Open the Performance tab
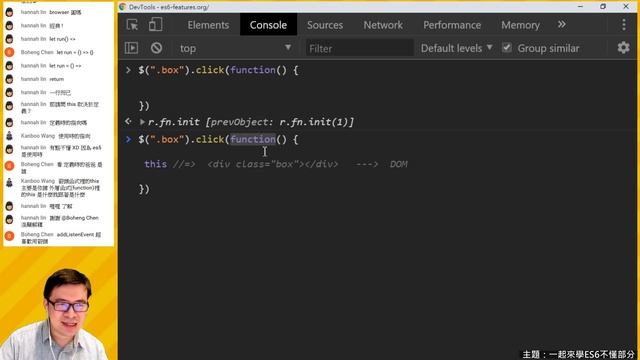The image size is (640, 360). pos(452,25)
